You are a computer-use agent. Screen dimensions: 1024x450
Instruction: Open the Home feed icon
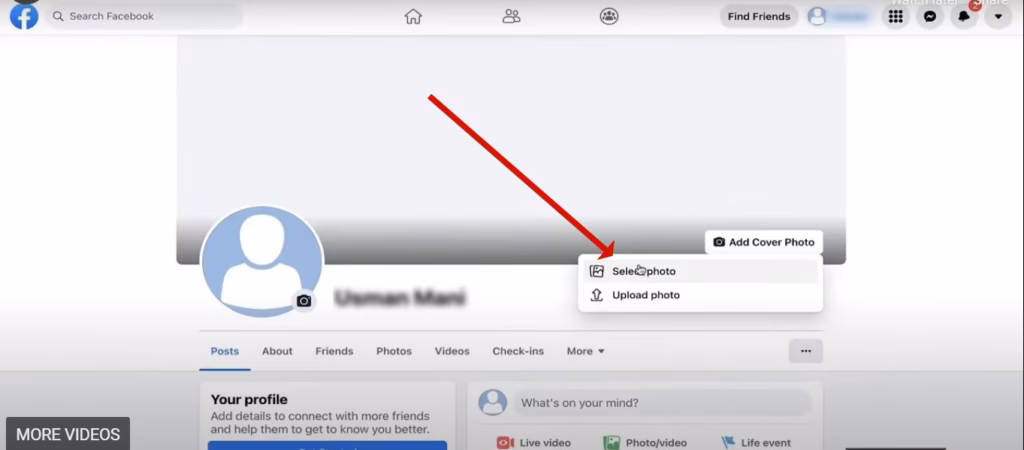(x=413, y=16)
